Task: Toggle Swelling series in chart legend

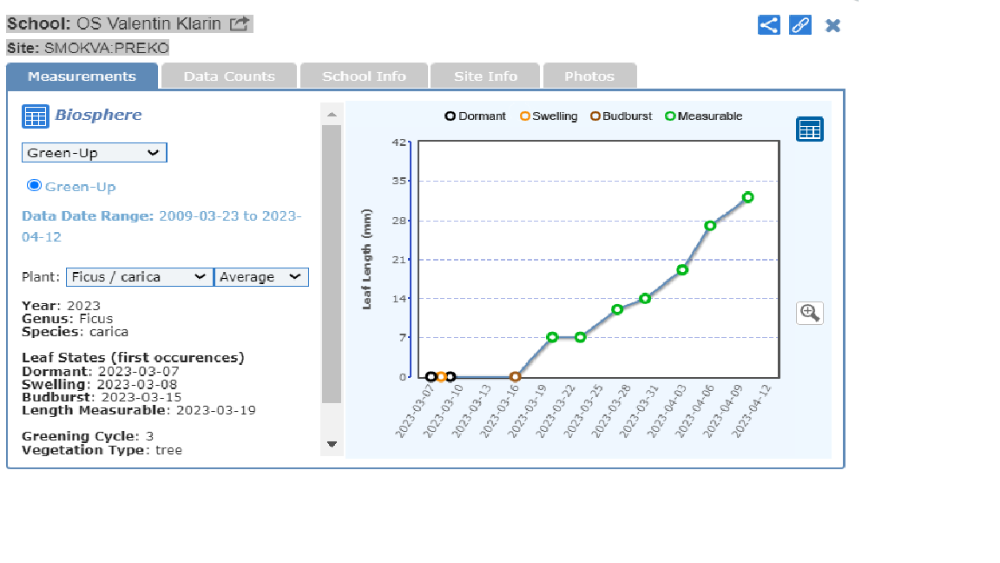Action: pos(548,116)
